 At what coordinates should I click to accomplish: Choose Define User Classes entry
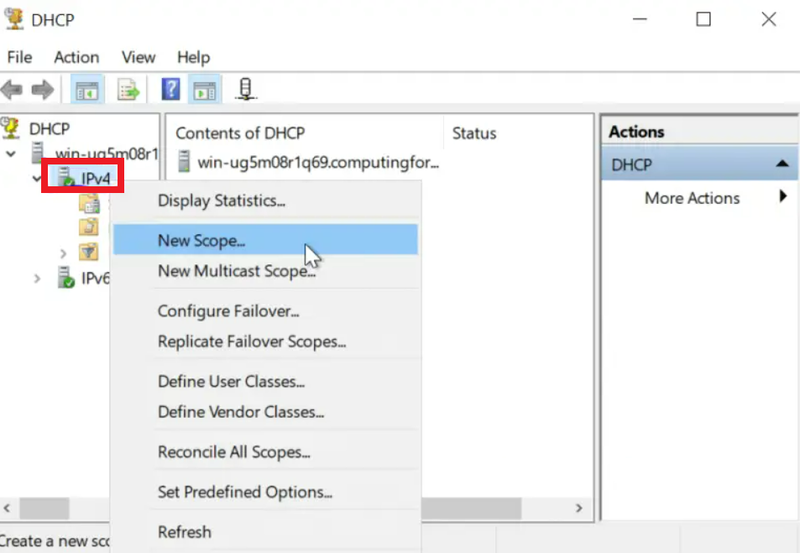(265, 381)
